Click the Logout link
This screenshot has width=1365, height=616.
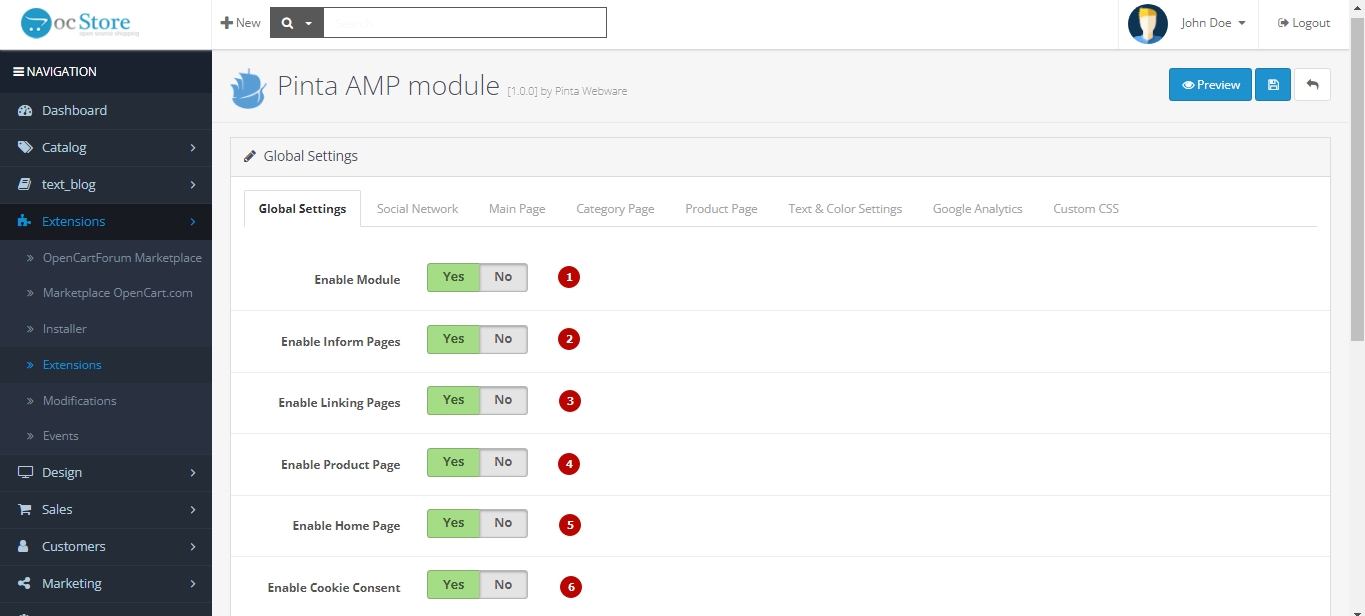[x=1304, y=23]
